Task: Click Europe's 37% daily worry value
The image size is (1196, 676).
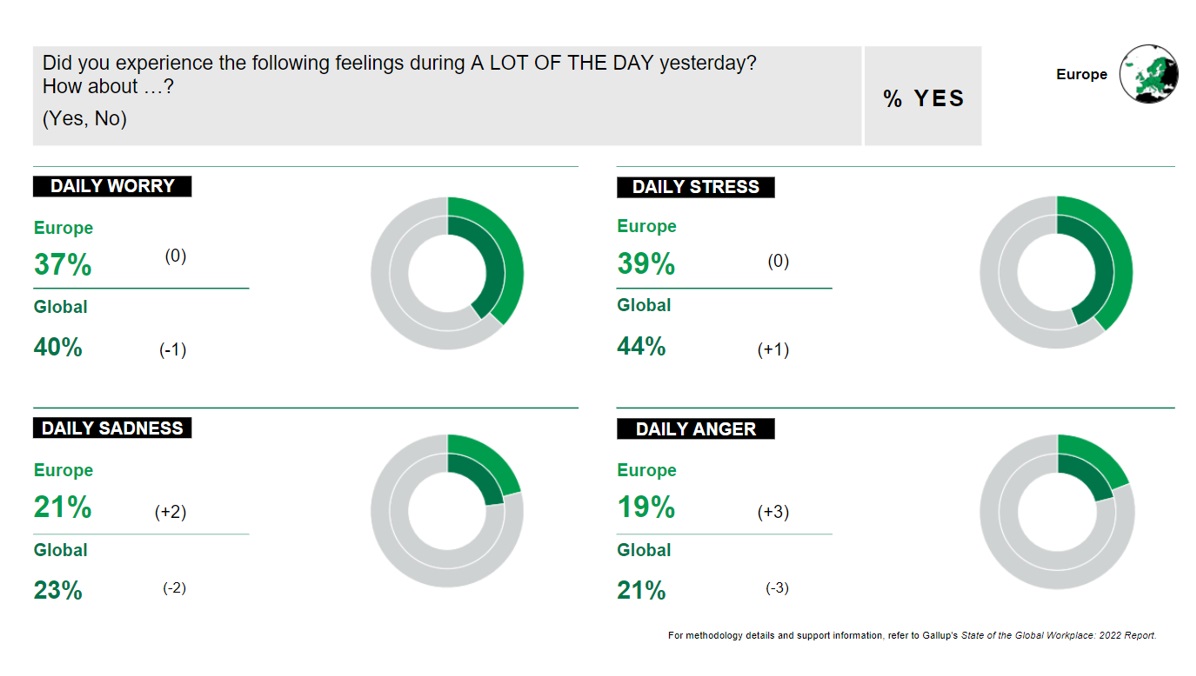Action: [63, 265]
